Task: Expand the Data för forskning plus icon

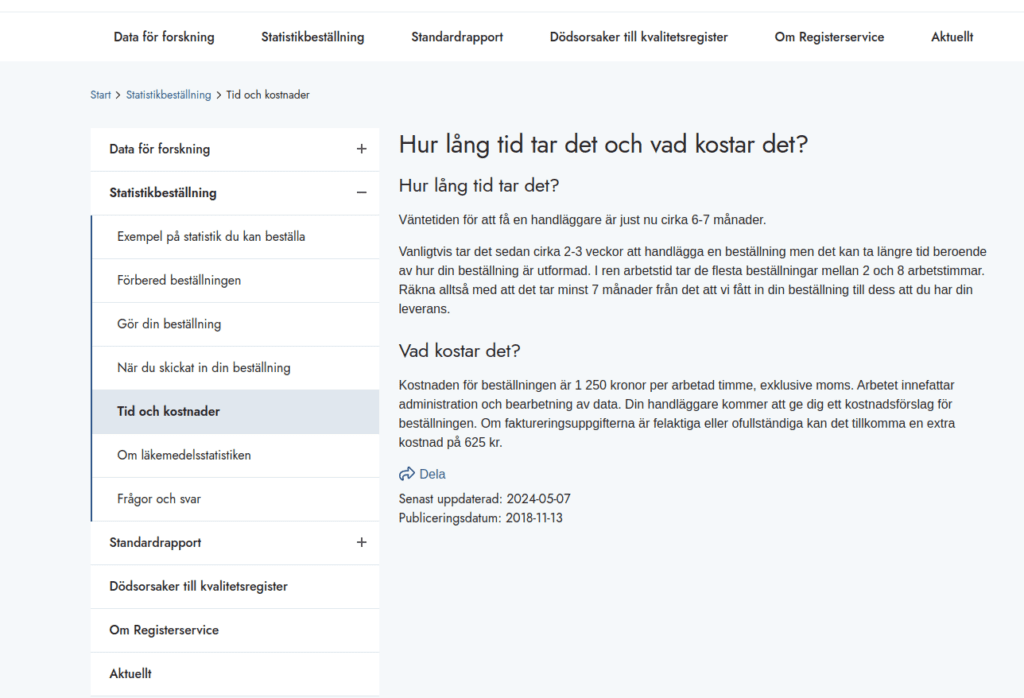Action: pyautogui.click(x=361, y=149)
